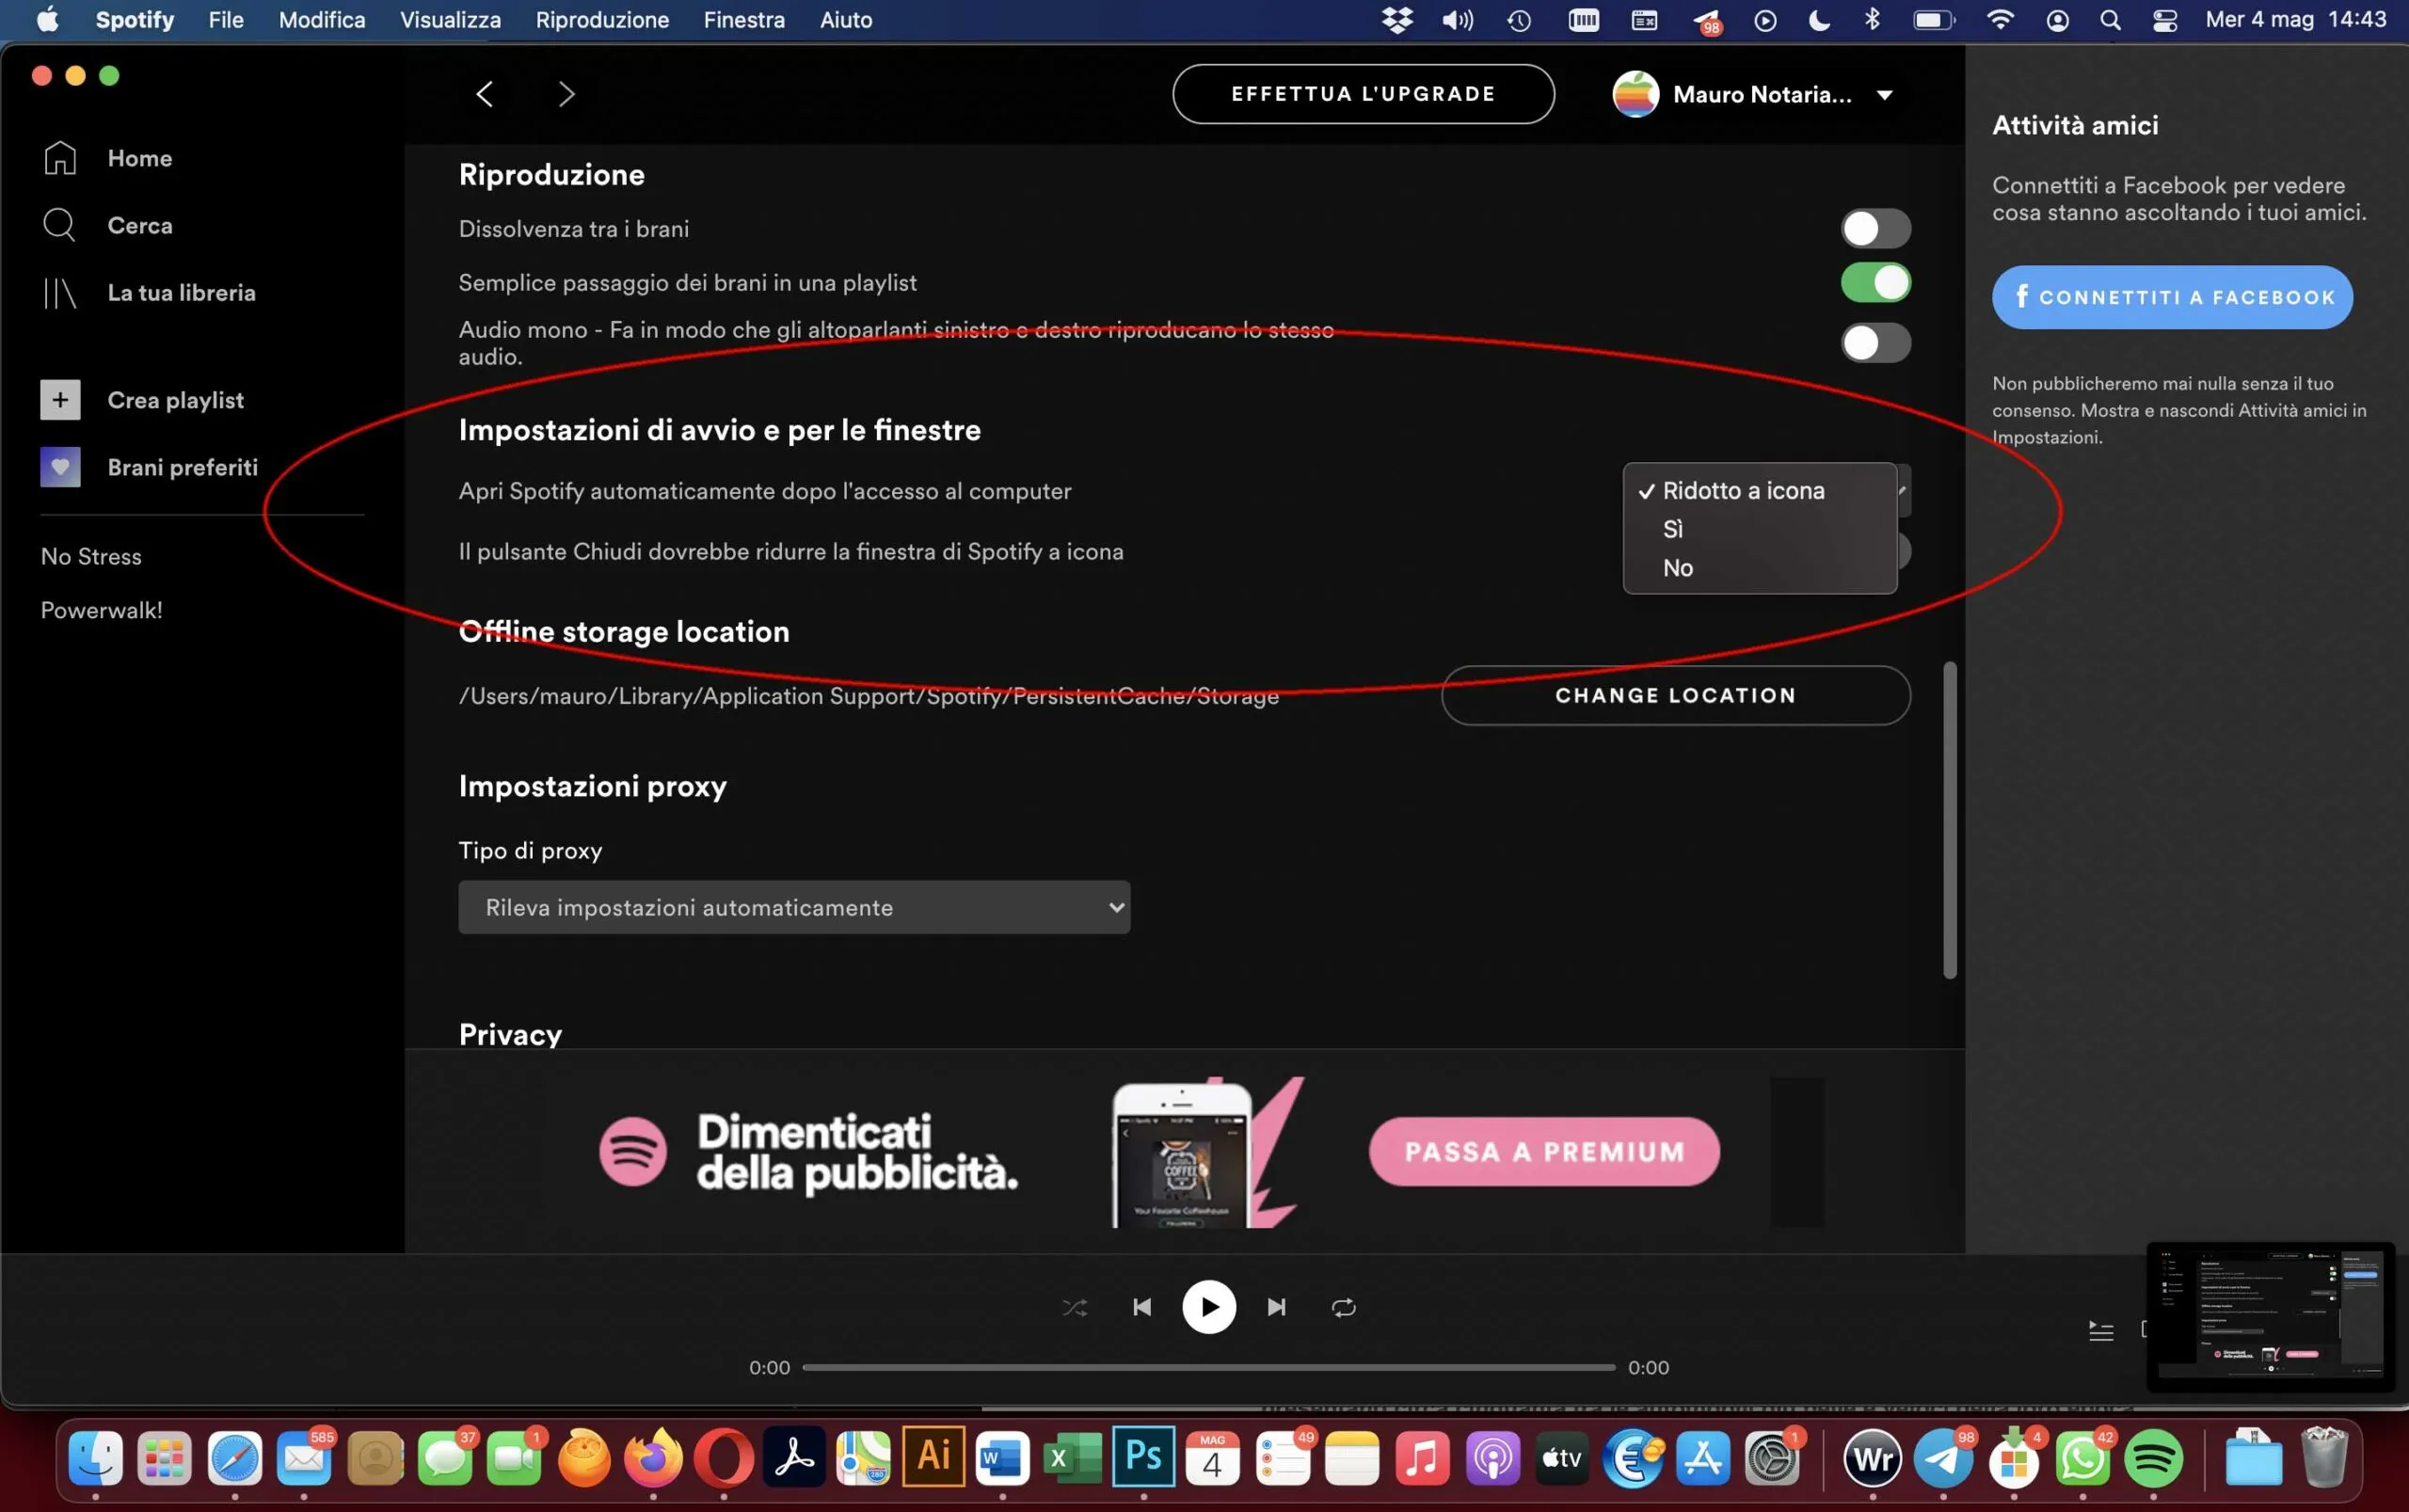Activate the repeat icon in playback controls

point(1343,1307)
